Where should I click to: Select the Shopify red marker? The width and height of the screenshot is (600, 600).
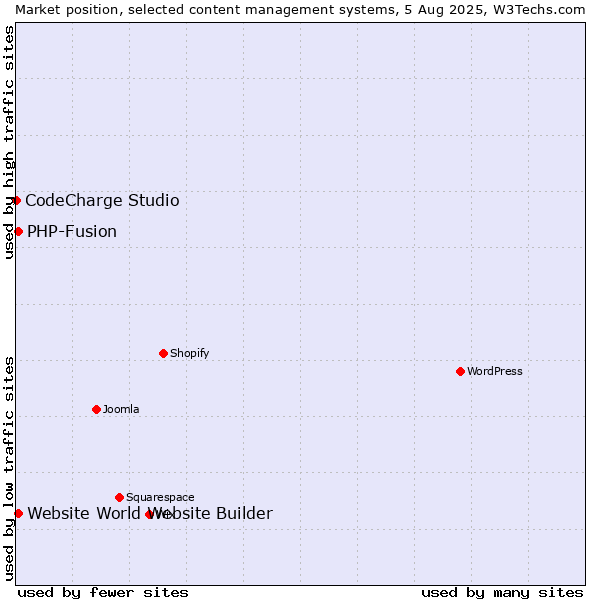coord(163,354)
